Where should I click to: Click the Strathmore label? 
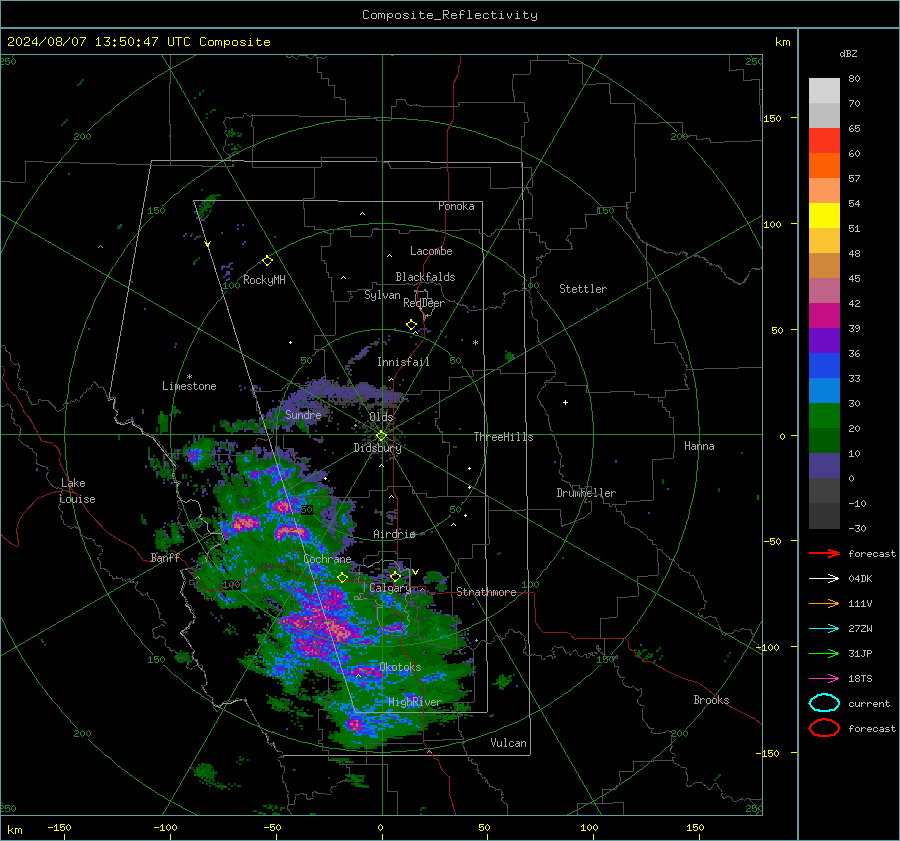pos(486,592)
